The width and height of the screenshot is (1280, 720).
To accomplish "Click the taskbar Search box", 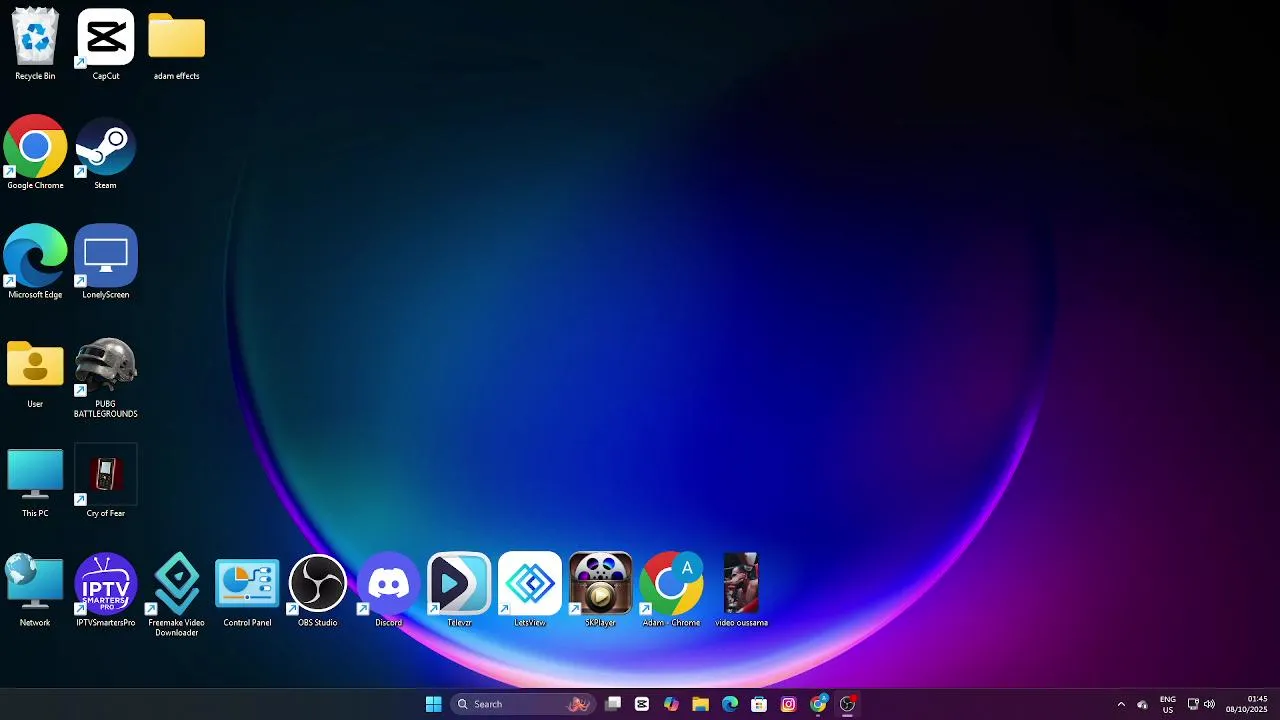I will (x=522, y=704).
